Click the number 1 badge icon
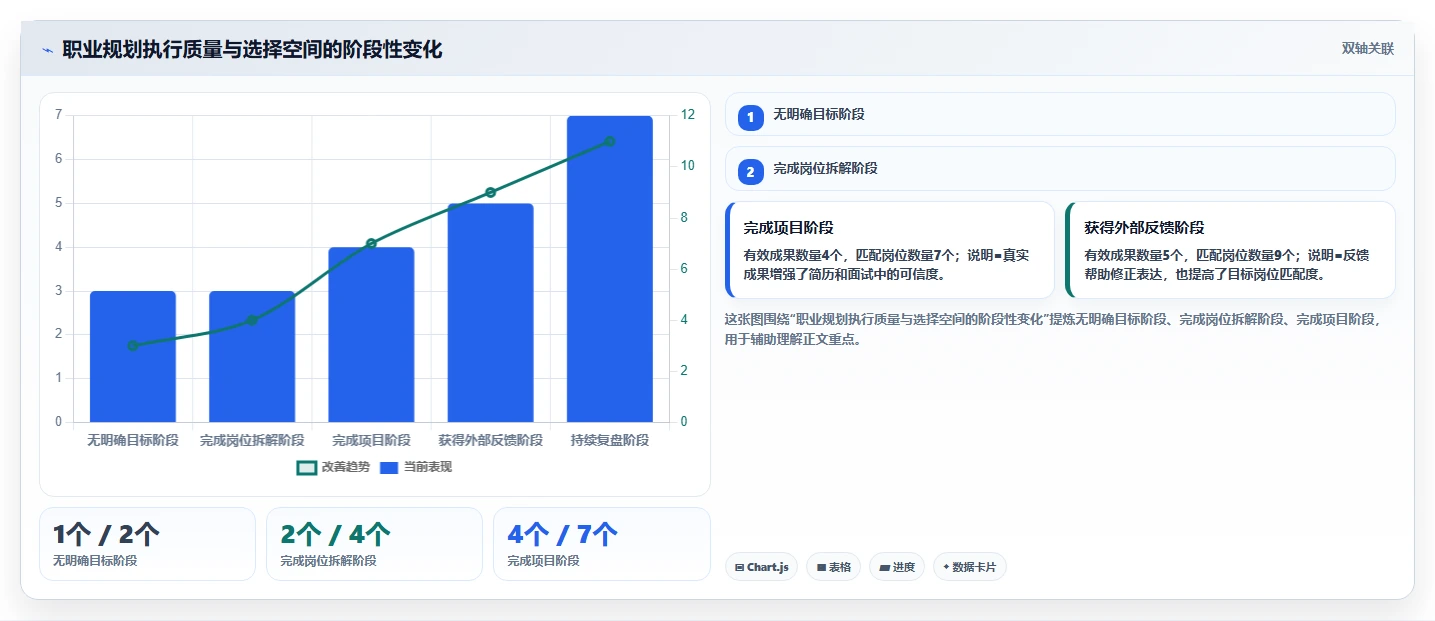This screenshot has height=621, width=1435. point(751,117)
